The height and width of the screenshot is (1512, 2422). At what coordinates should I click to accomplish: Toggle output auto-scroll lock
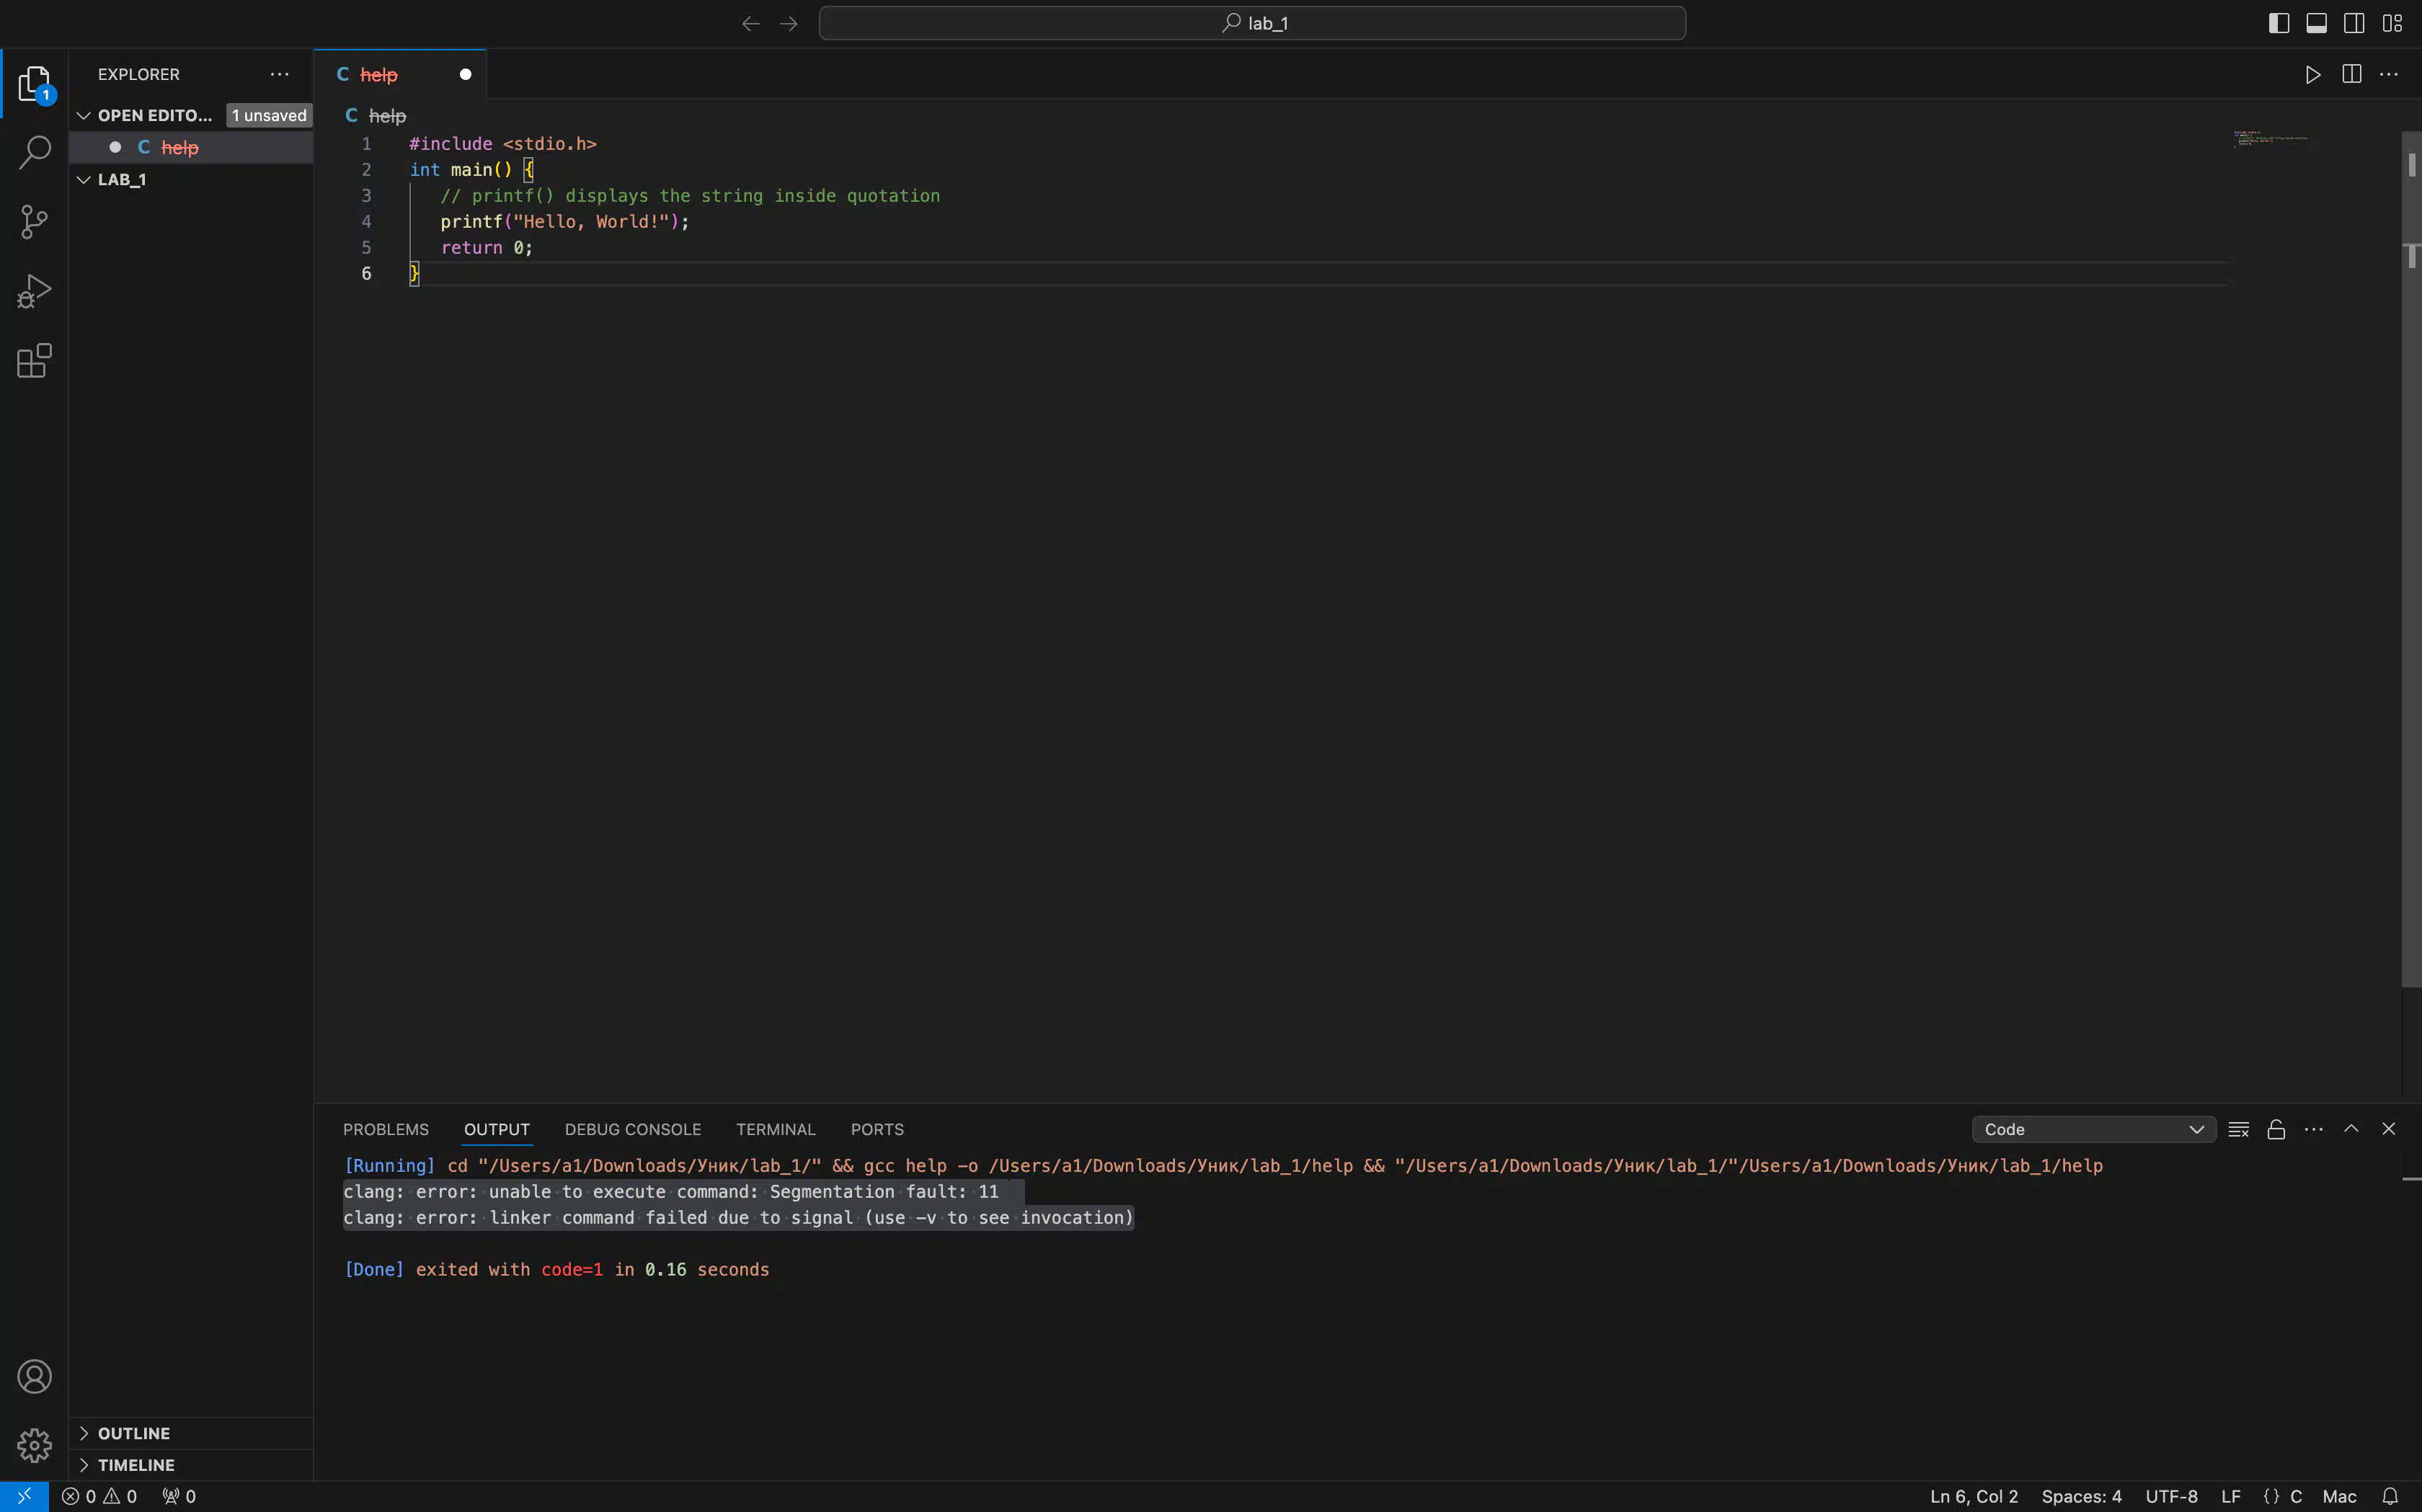click(2276, 1129)
